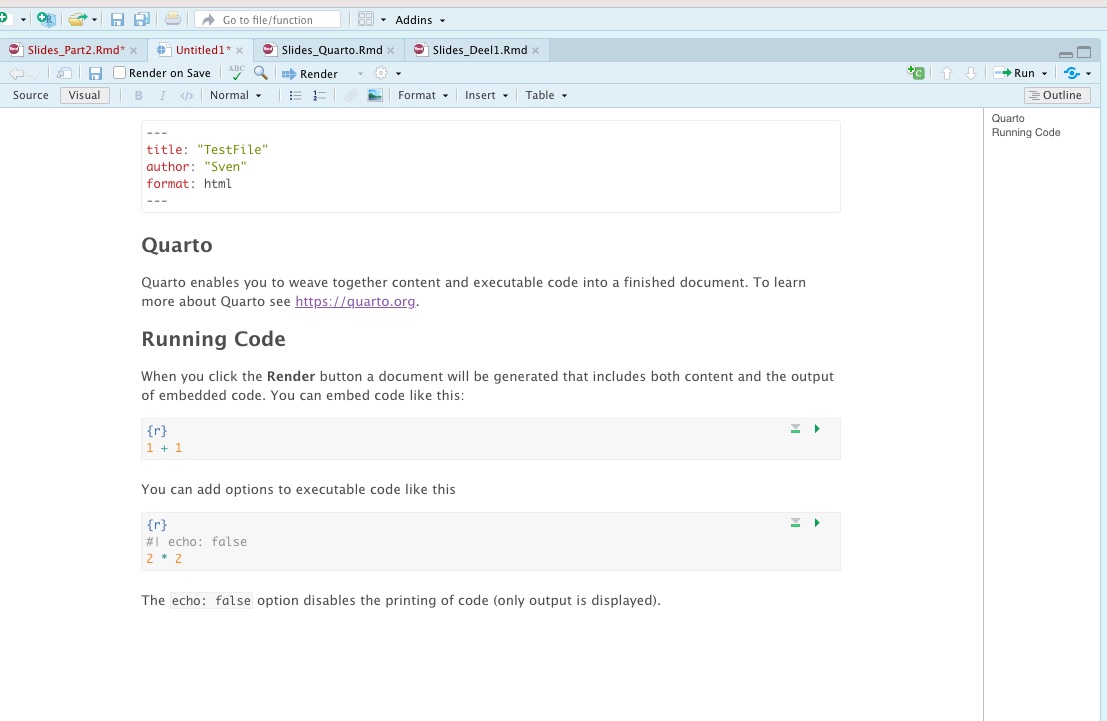This screenshot has height=721, width=1107.
Task: Go forward to next source location
Action: pos(33,73)
